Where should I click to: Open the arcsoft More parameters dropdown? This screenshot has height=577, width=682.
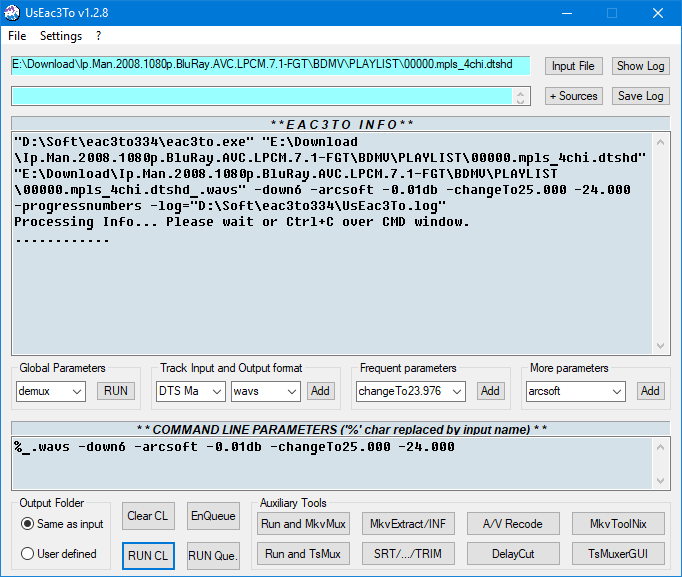pyautogui.click(x=575, y=391)
